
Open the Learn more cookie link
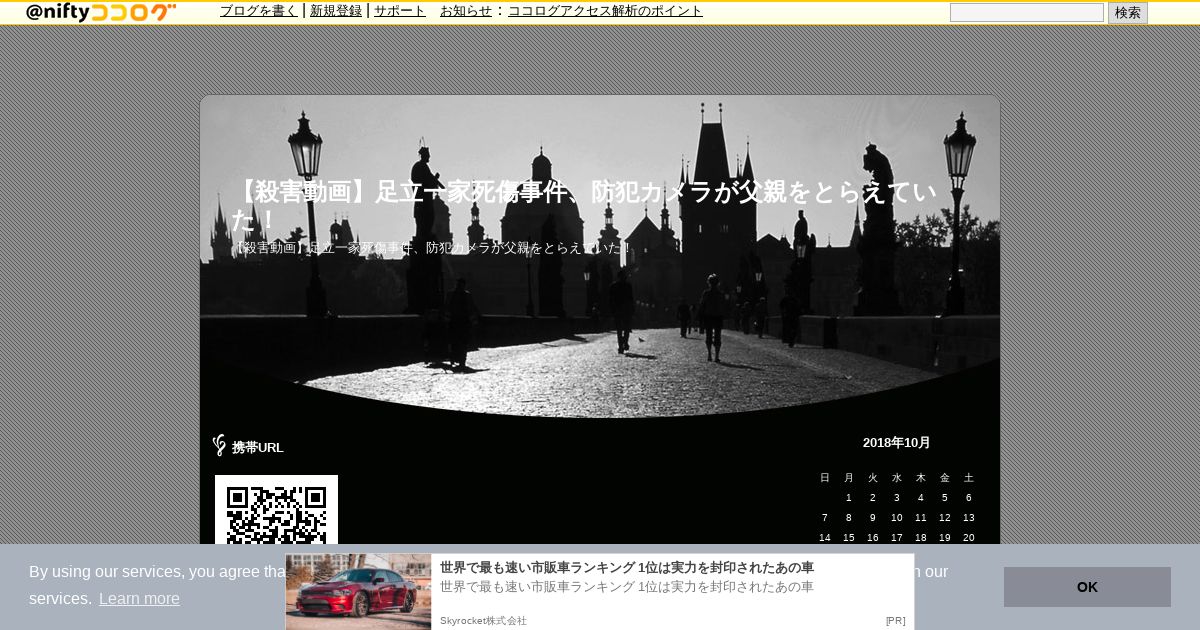(139, 599)
